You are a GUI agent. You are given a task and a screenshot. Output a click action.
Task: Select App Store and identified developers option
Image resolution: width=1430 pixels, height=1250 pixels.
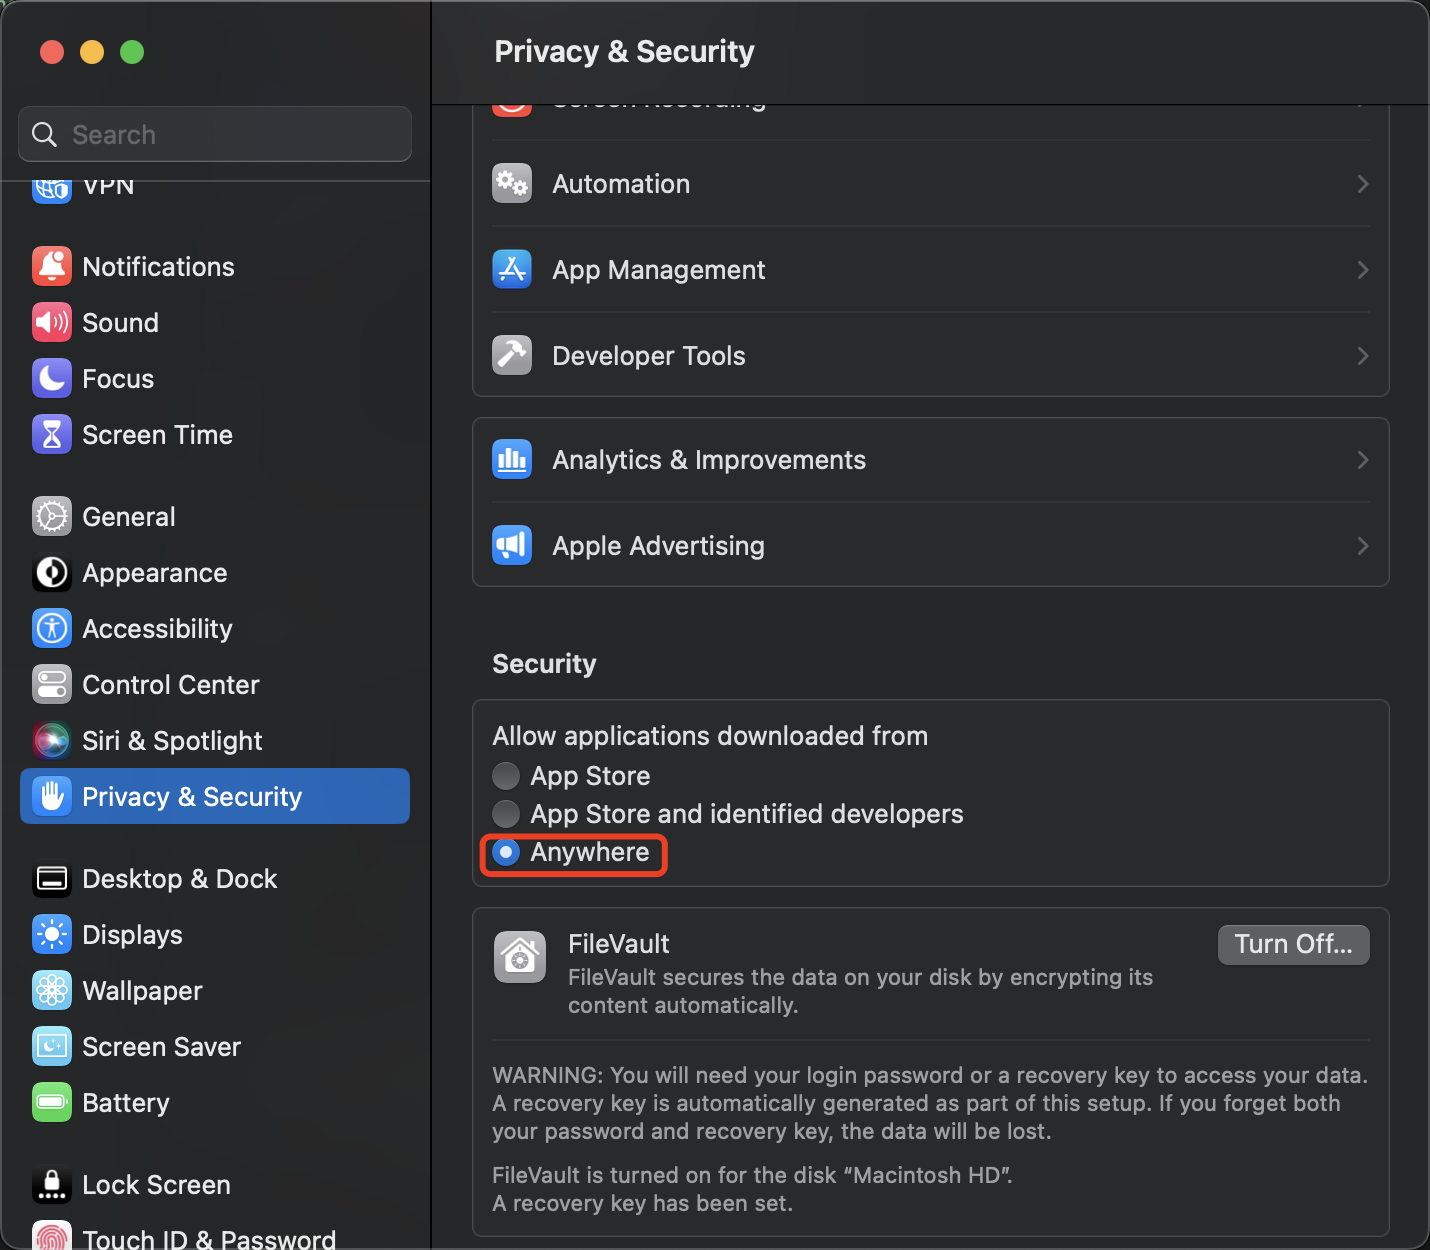click(x=507, y=814)
